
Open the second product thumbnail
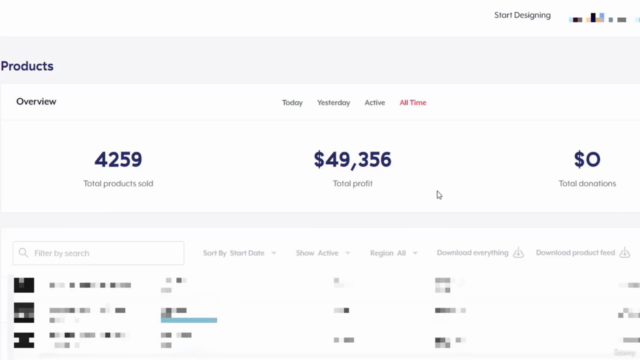coord(24,313)
